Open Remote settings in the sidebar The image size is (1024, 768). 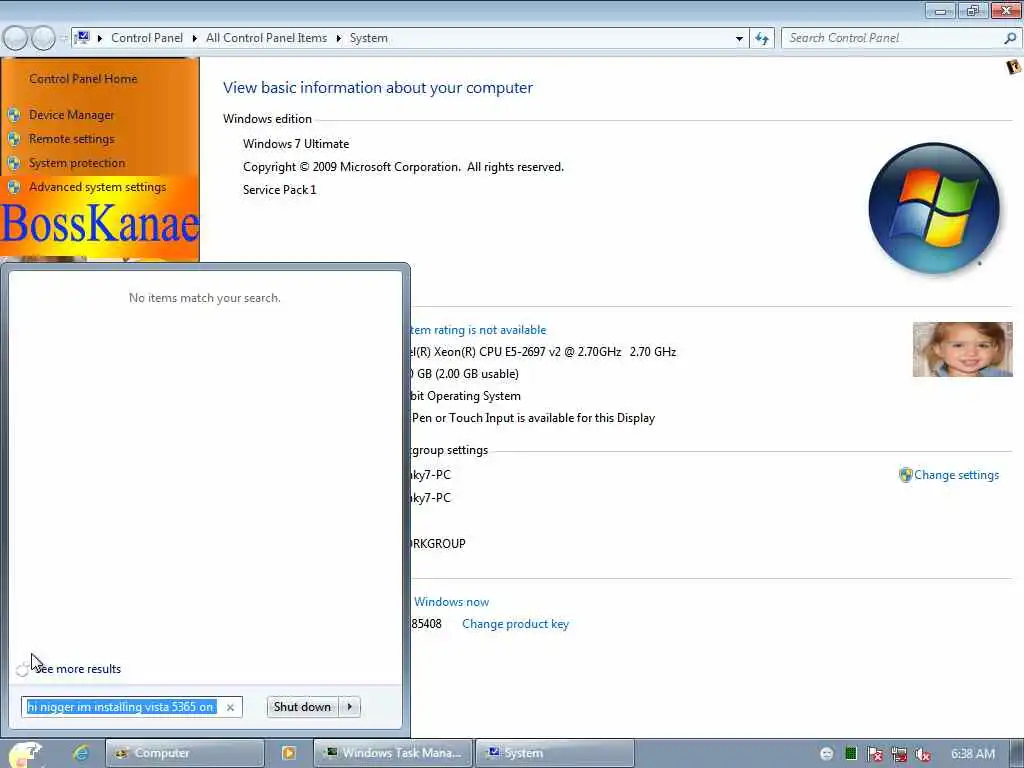[x=71, y=139]
